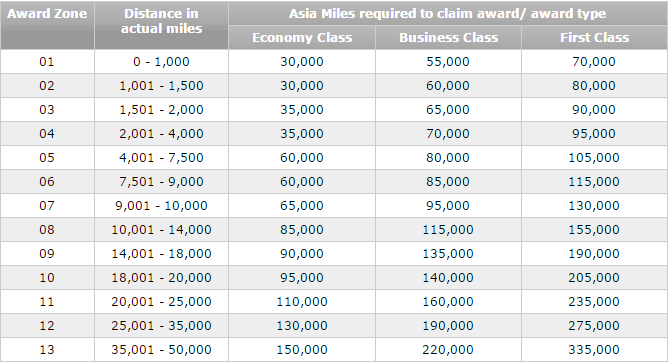Click award zone 01 cell
Image resolution: width=669 pixels, height=363 pixels.
pyautogui.click(x=47, y=62)
